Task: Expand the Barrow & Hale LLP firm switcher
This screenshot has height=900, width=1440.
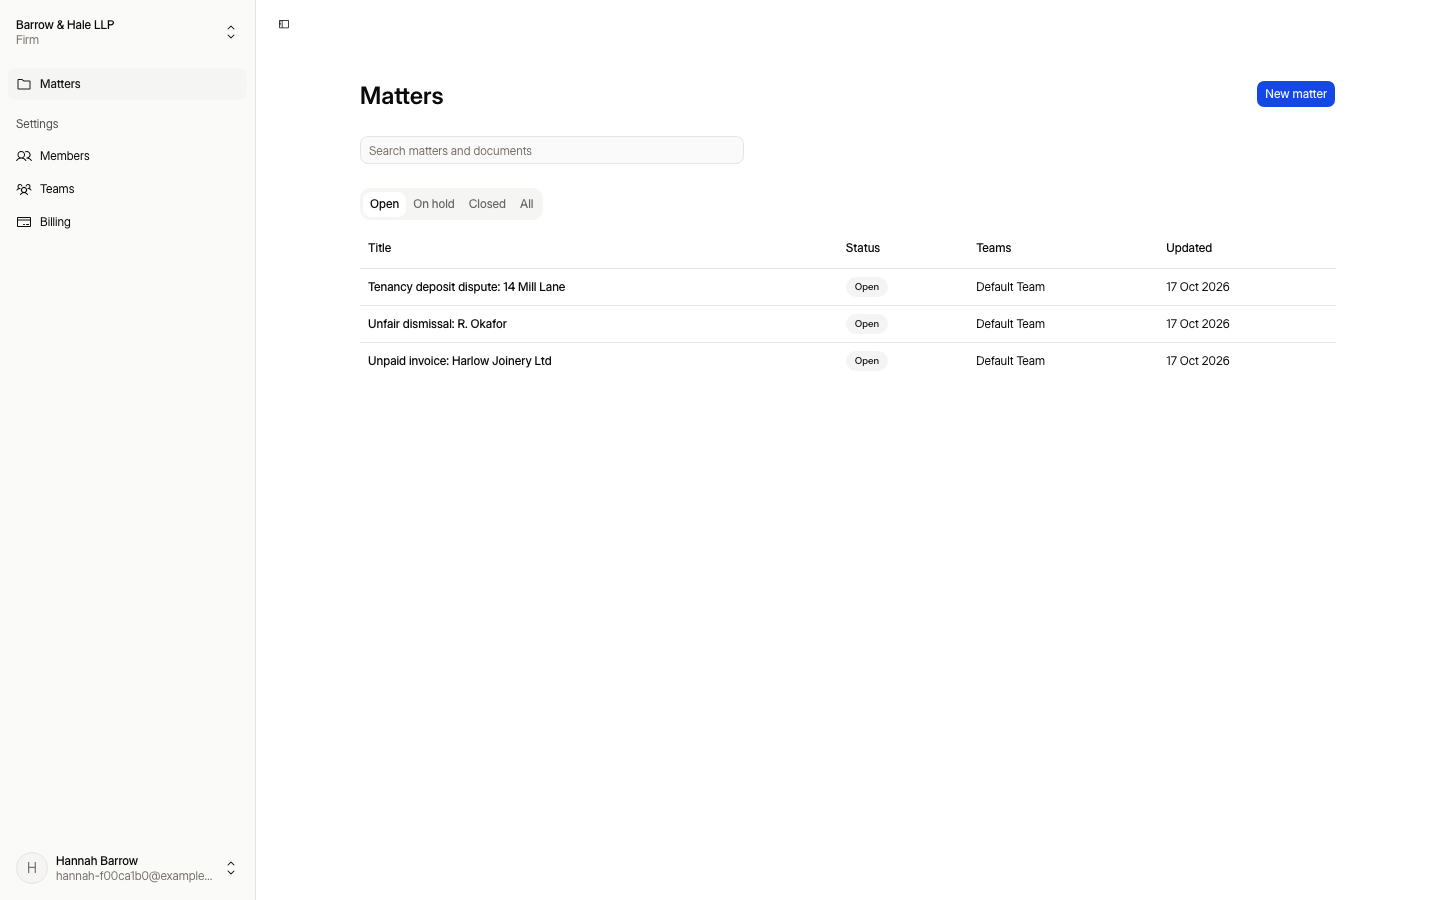Action: (127, 32)
